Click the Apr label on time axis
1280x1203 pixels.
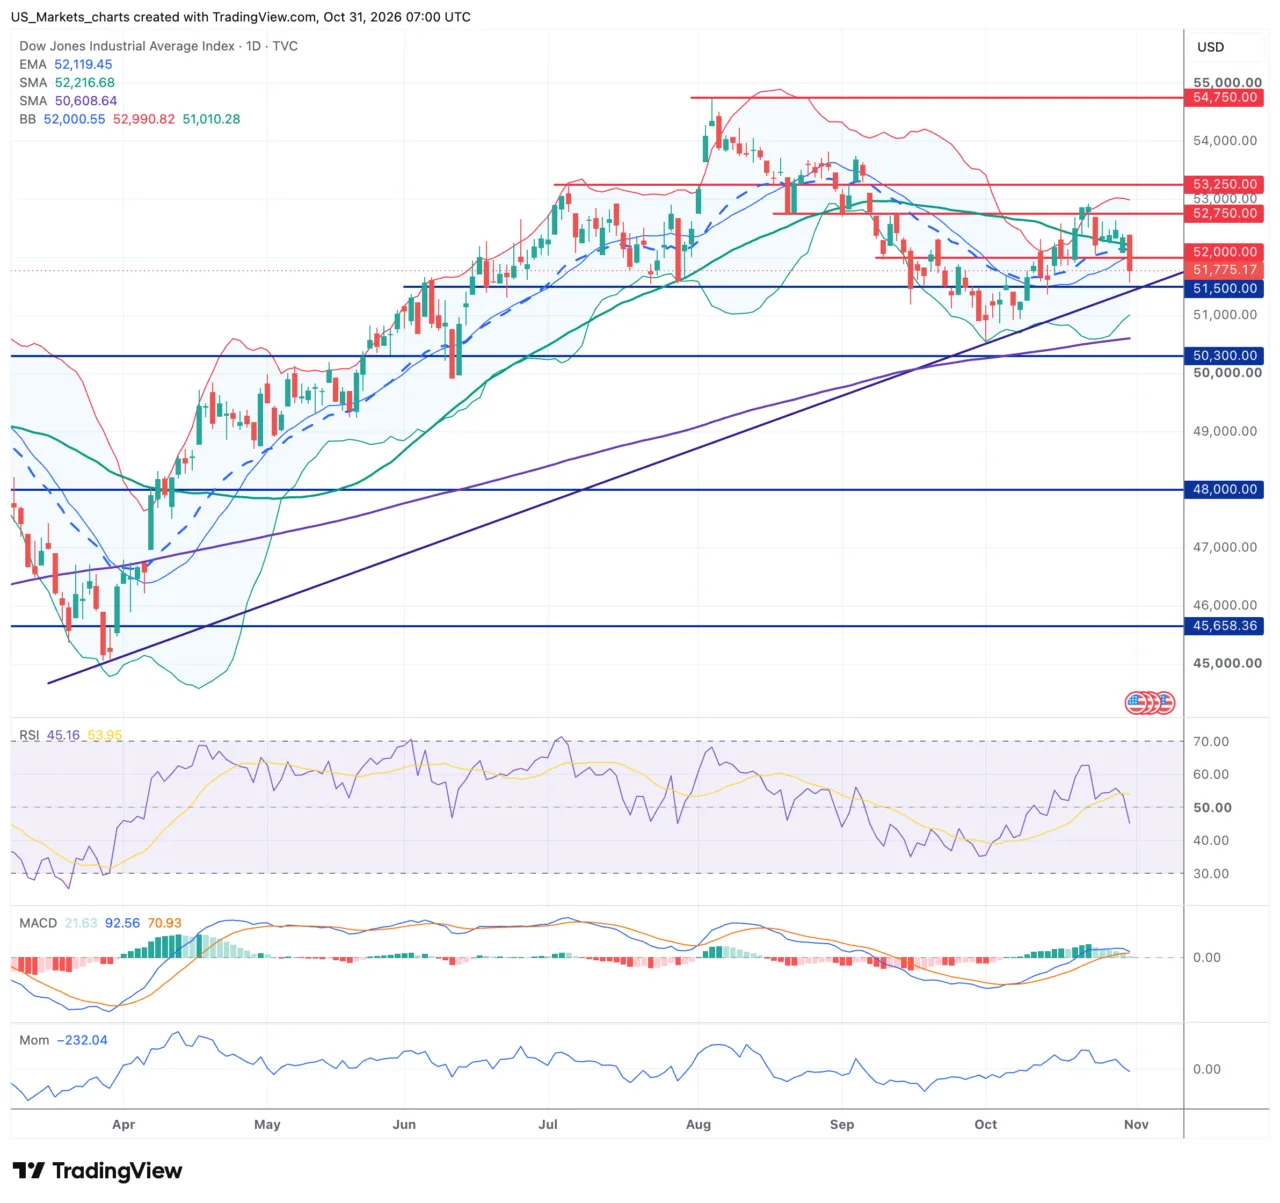(123, 1124)
